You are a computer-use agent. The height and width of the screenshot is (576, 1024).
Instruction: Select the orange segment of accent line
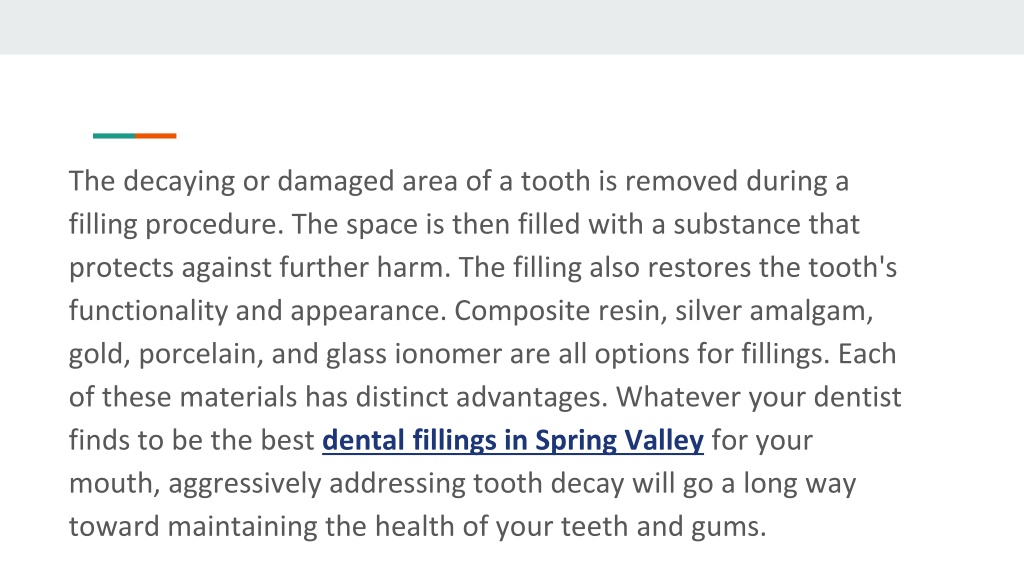click(155, 136)
